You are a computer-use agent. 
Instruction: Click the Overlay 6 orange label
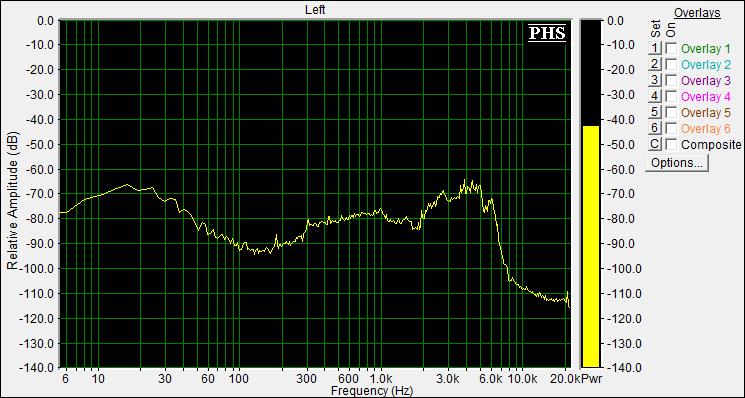706,129
